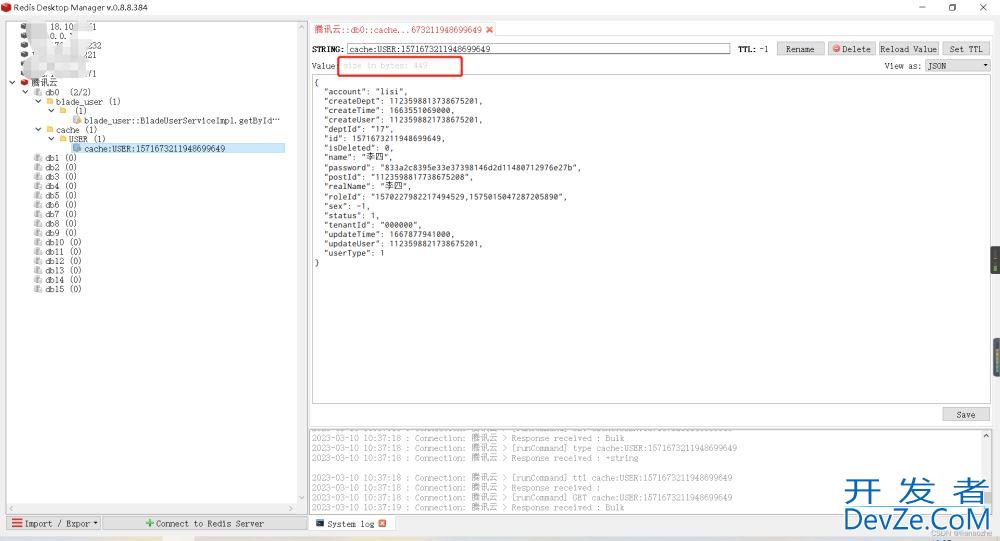
Task: Click the TTL: -1 label
Action: coord(753,48)
